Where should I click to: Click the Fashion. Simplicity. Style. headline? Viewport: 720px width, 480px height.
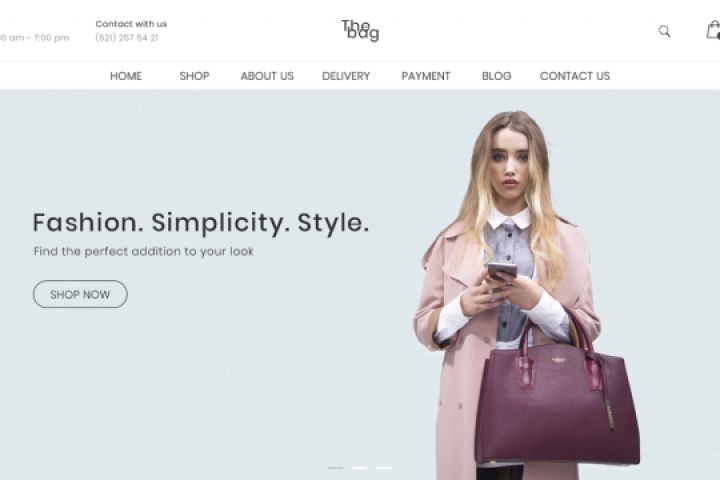coord(201,223)
